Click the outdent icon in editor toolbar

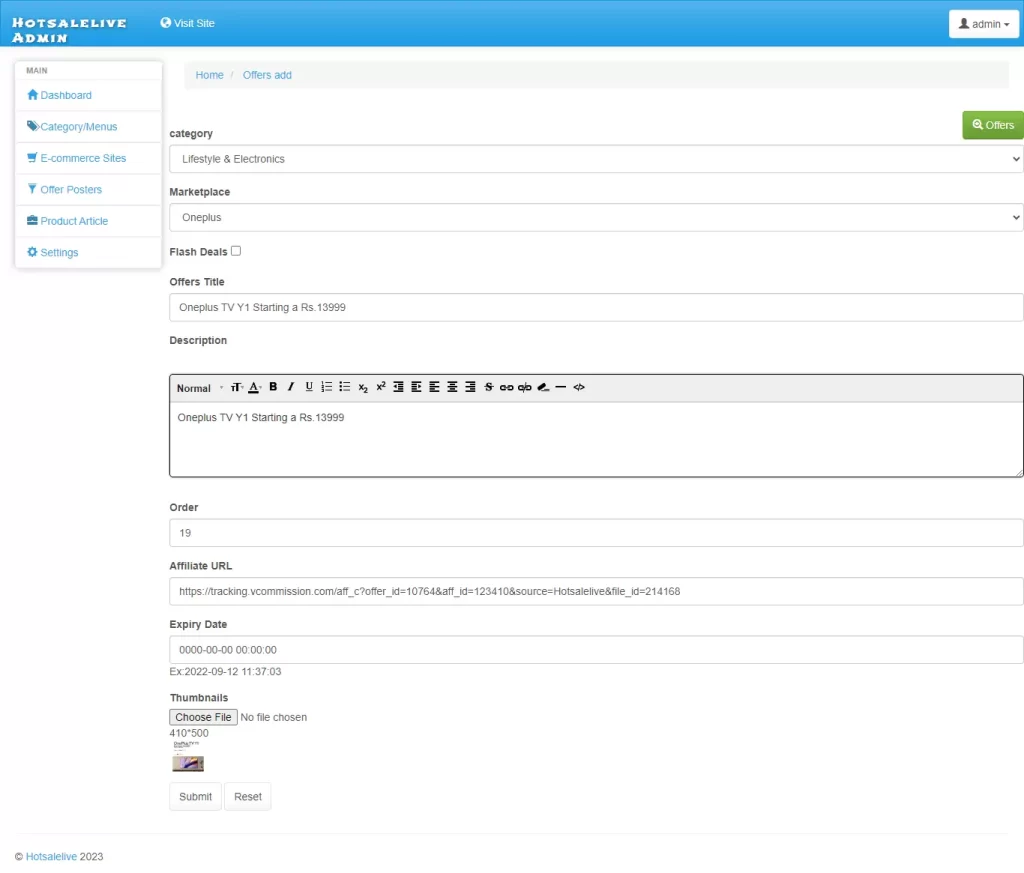coord(398,387)
